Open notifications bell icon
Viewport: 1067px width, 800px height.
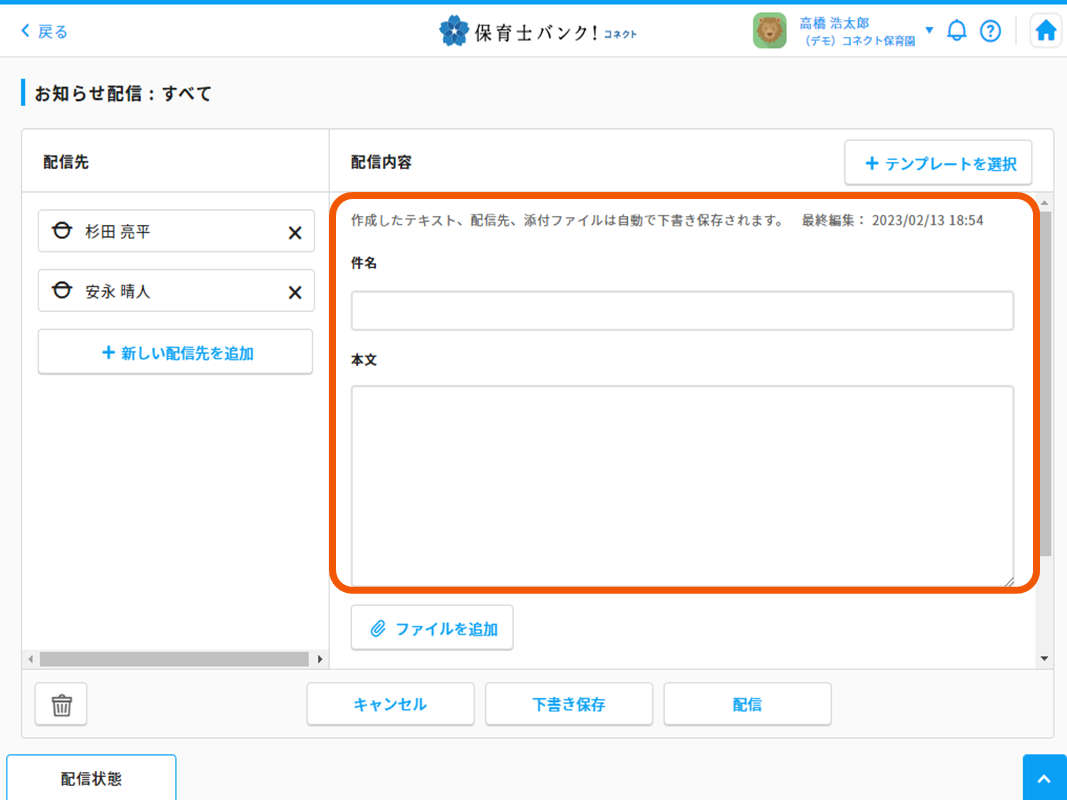957,31
